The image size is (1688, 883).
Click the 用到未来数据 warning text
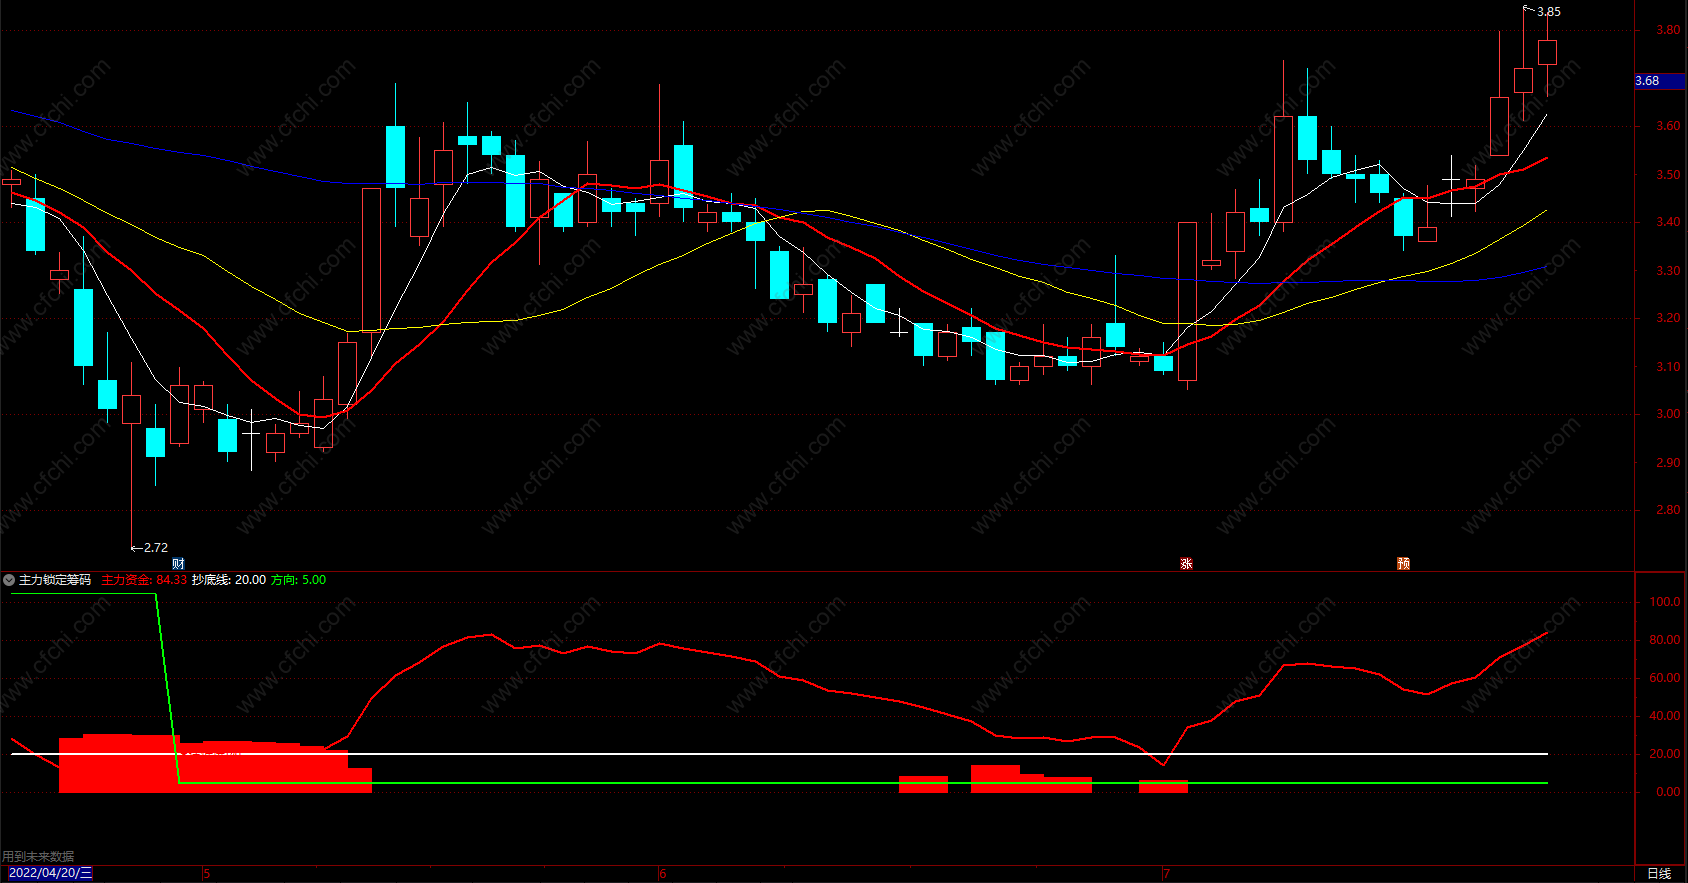[38, 857]
